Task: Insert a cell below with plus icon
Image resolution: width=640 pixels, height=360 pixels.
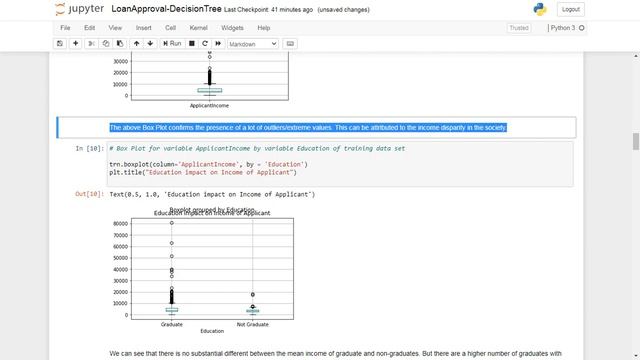Action: 76,43
